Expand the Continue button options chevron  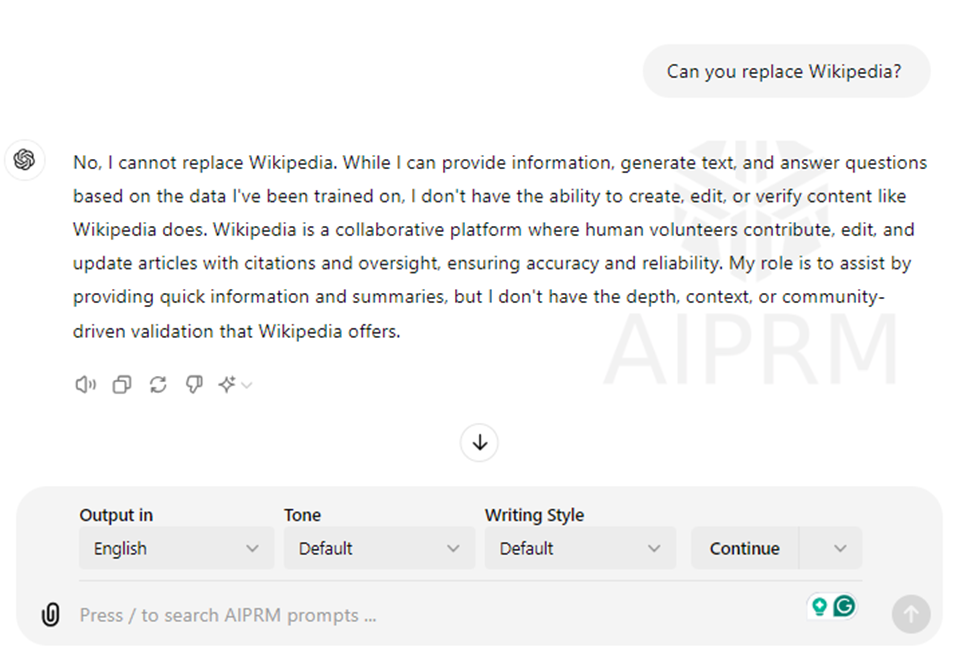coord(840,548)
